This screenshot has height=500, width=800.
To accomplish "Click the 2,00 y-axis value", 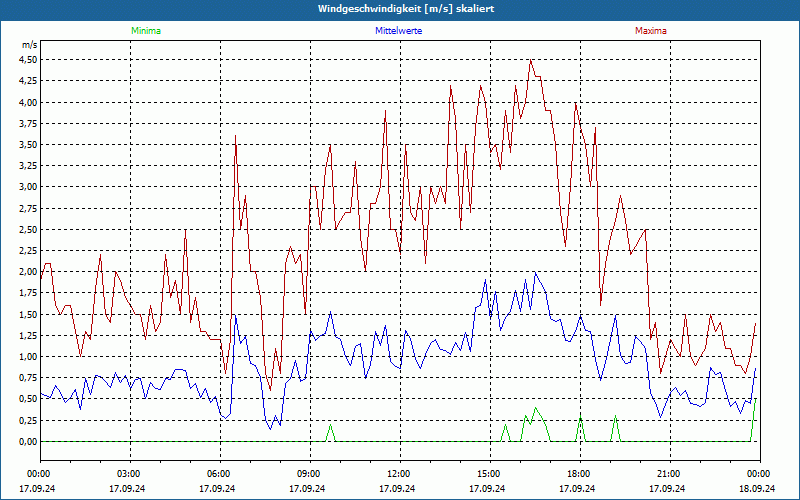I will [28, 272].
